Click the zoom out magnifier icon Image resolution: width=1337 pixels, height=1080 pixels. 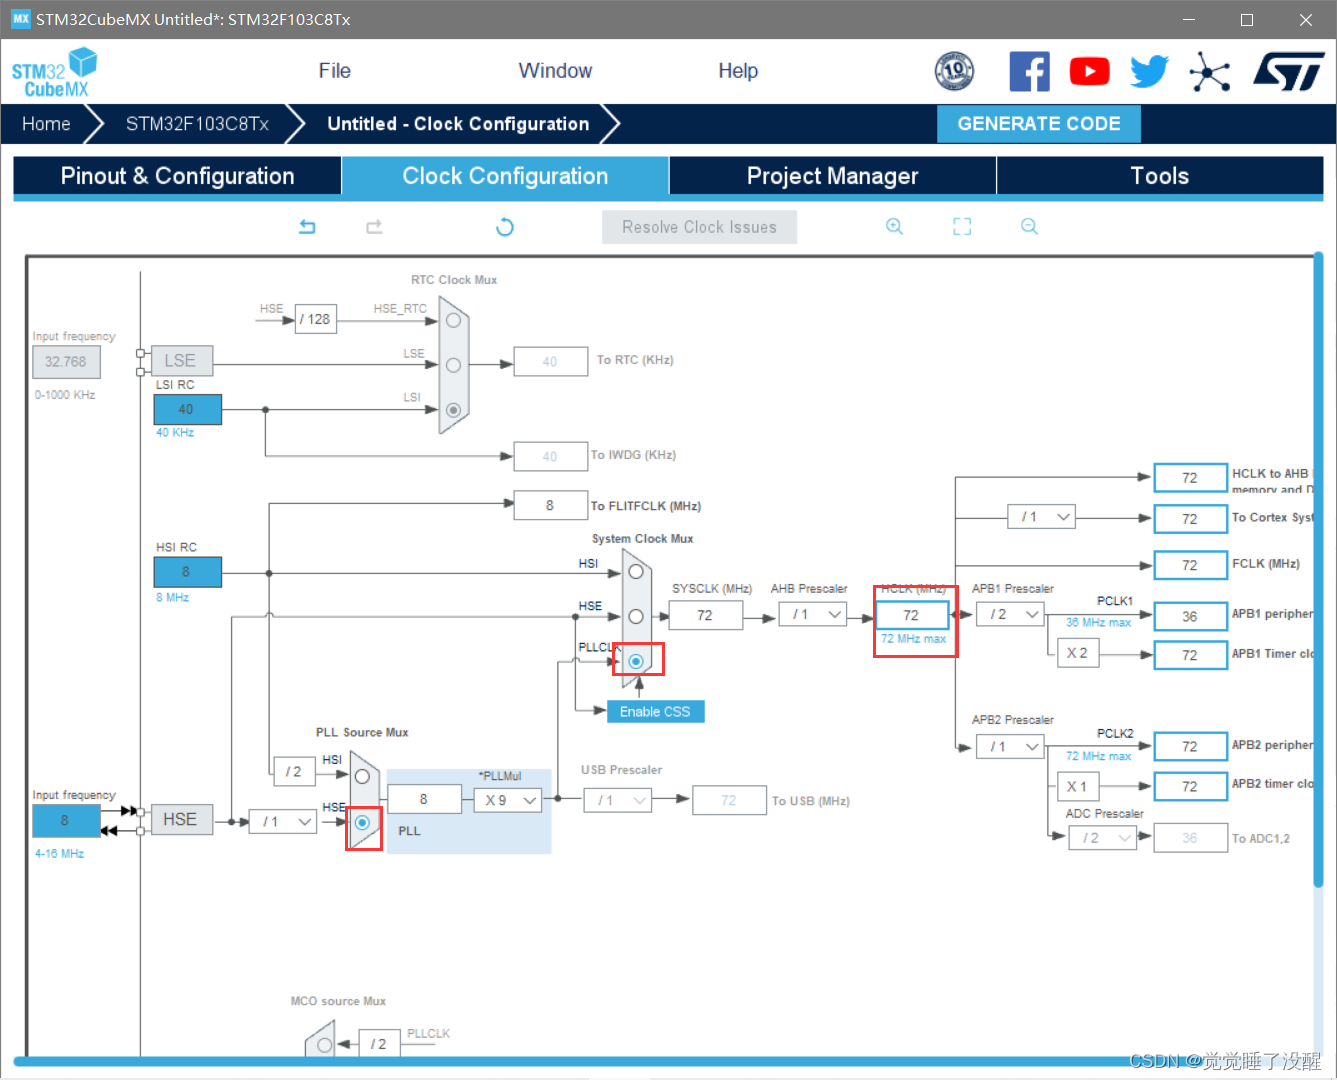1029,227
